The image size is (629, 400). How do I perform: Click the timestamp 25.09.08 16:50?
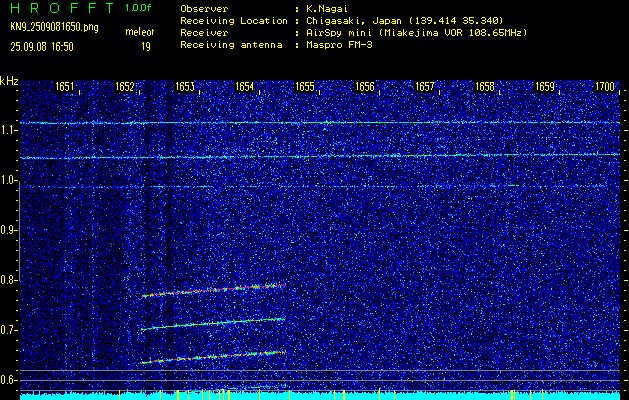[x=42, y=47]
